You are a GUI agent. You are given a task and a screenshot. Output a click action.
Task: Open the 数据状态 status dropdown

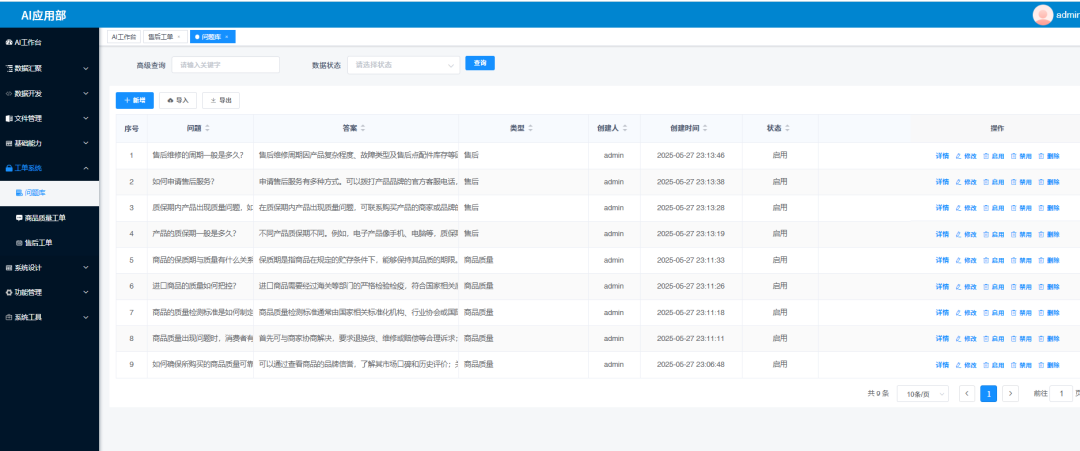coord(404,65)
